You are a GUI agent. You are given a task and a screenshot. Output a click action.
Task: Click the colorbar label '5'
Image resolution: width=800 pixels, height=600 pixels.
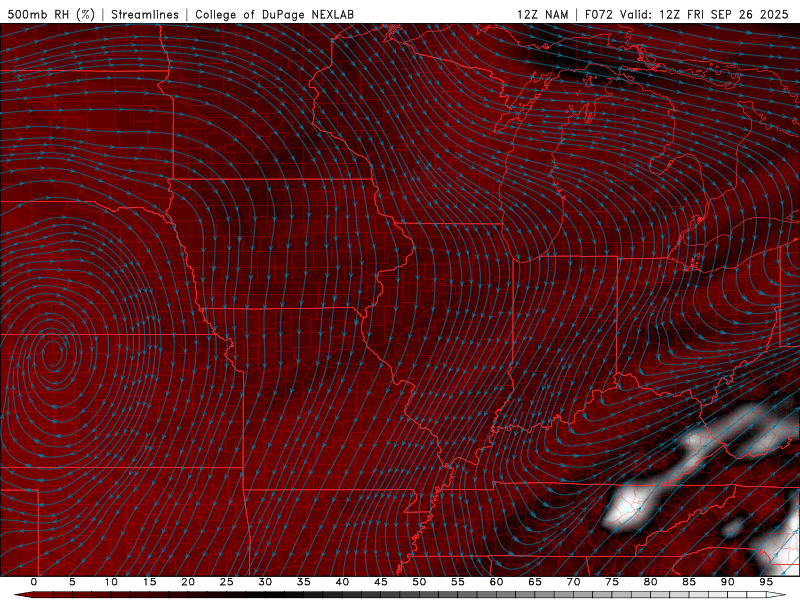click(x=72, y=582)
